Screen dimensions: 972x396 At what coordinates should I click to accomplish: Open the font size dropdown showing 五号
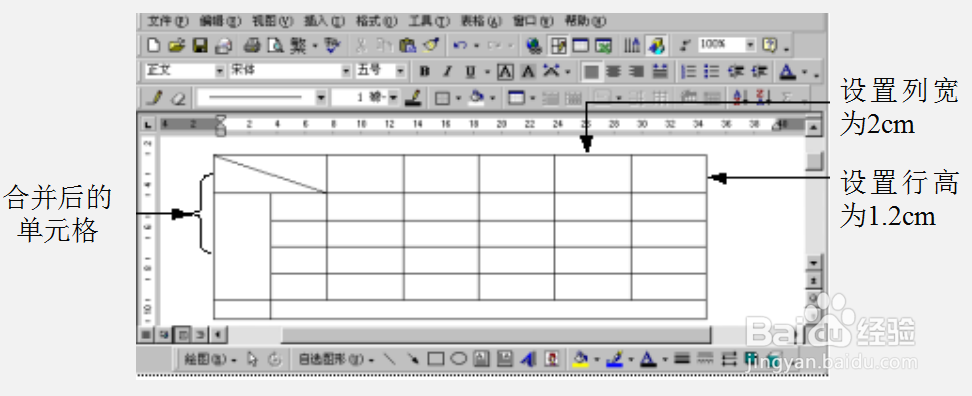pyautogui.click(x=400, y=71)
